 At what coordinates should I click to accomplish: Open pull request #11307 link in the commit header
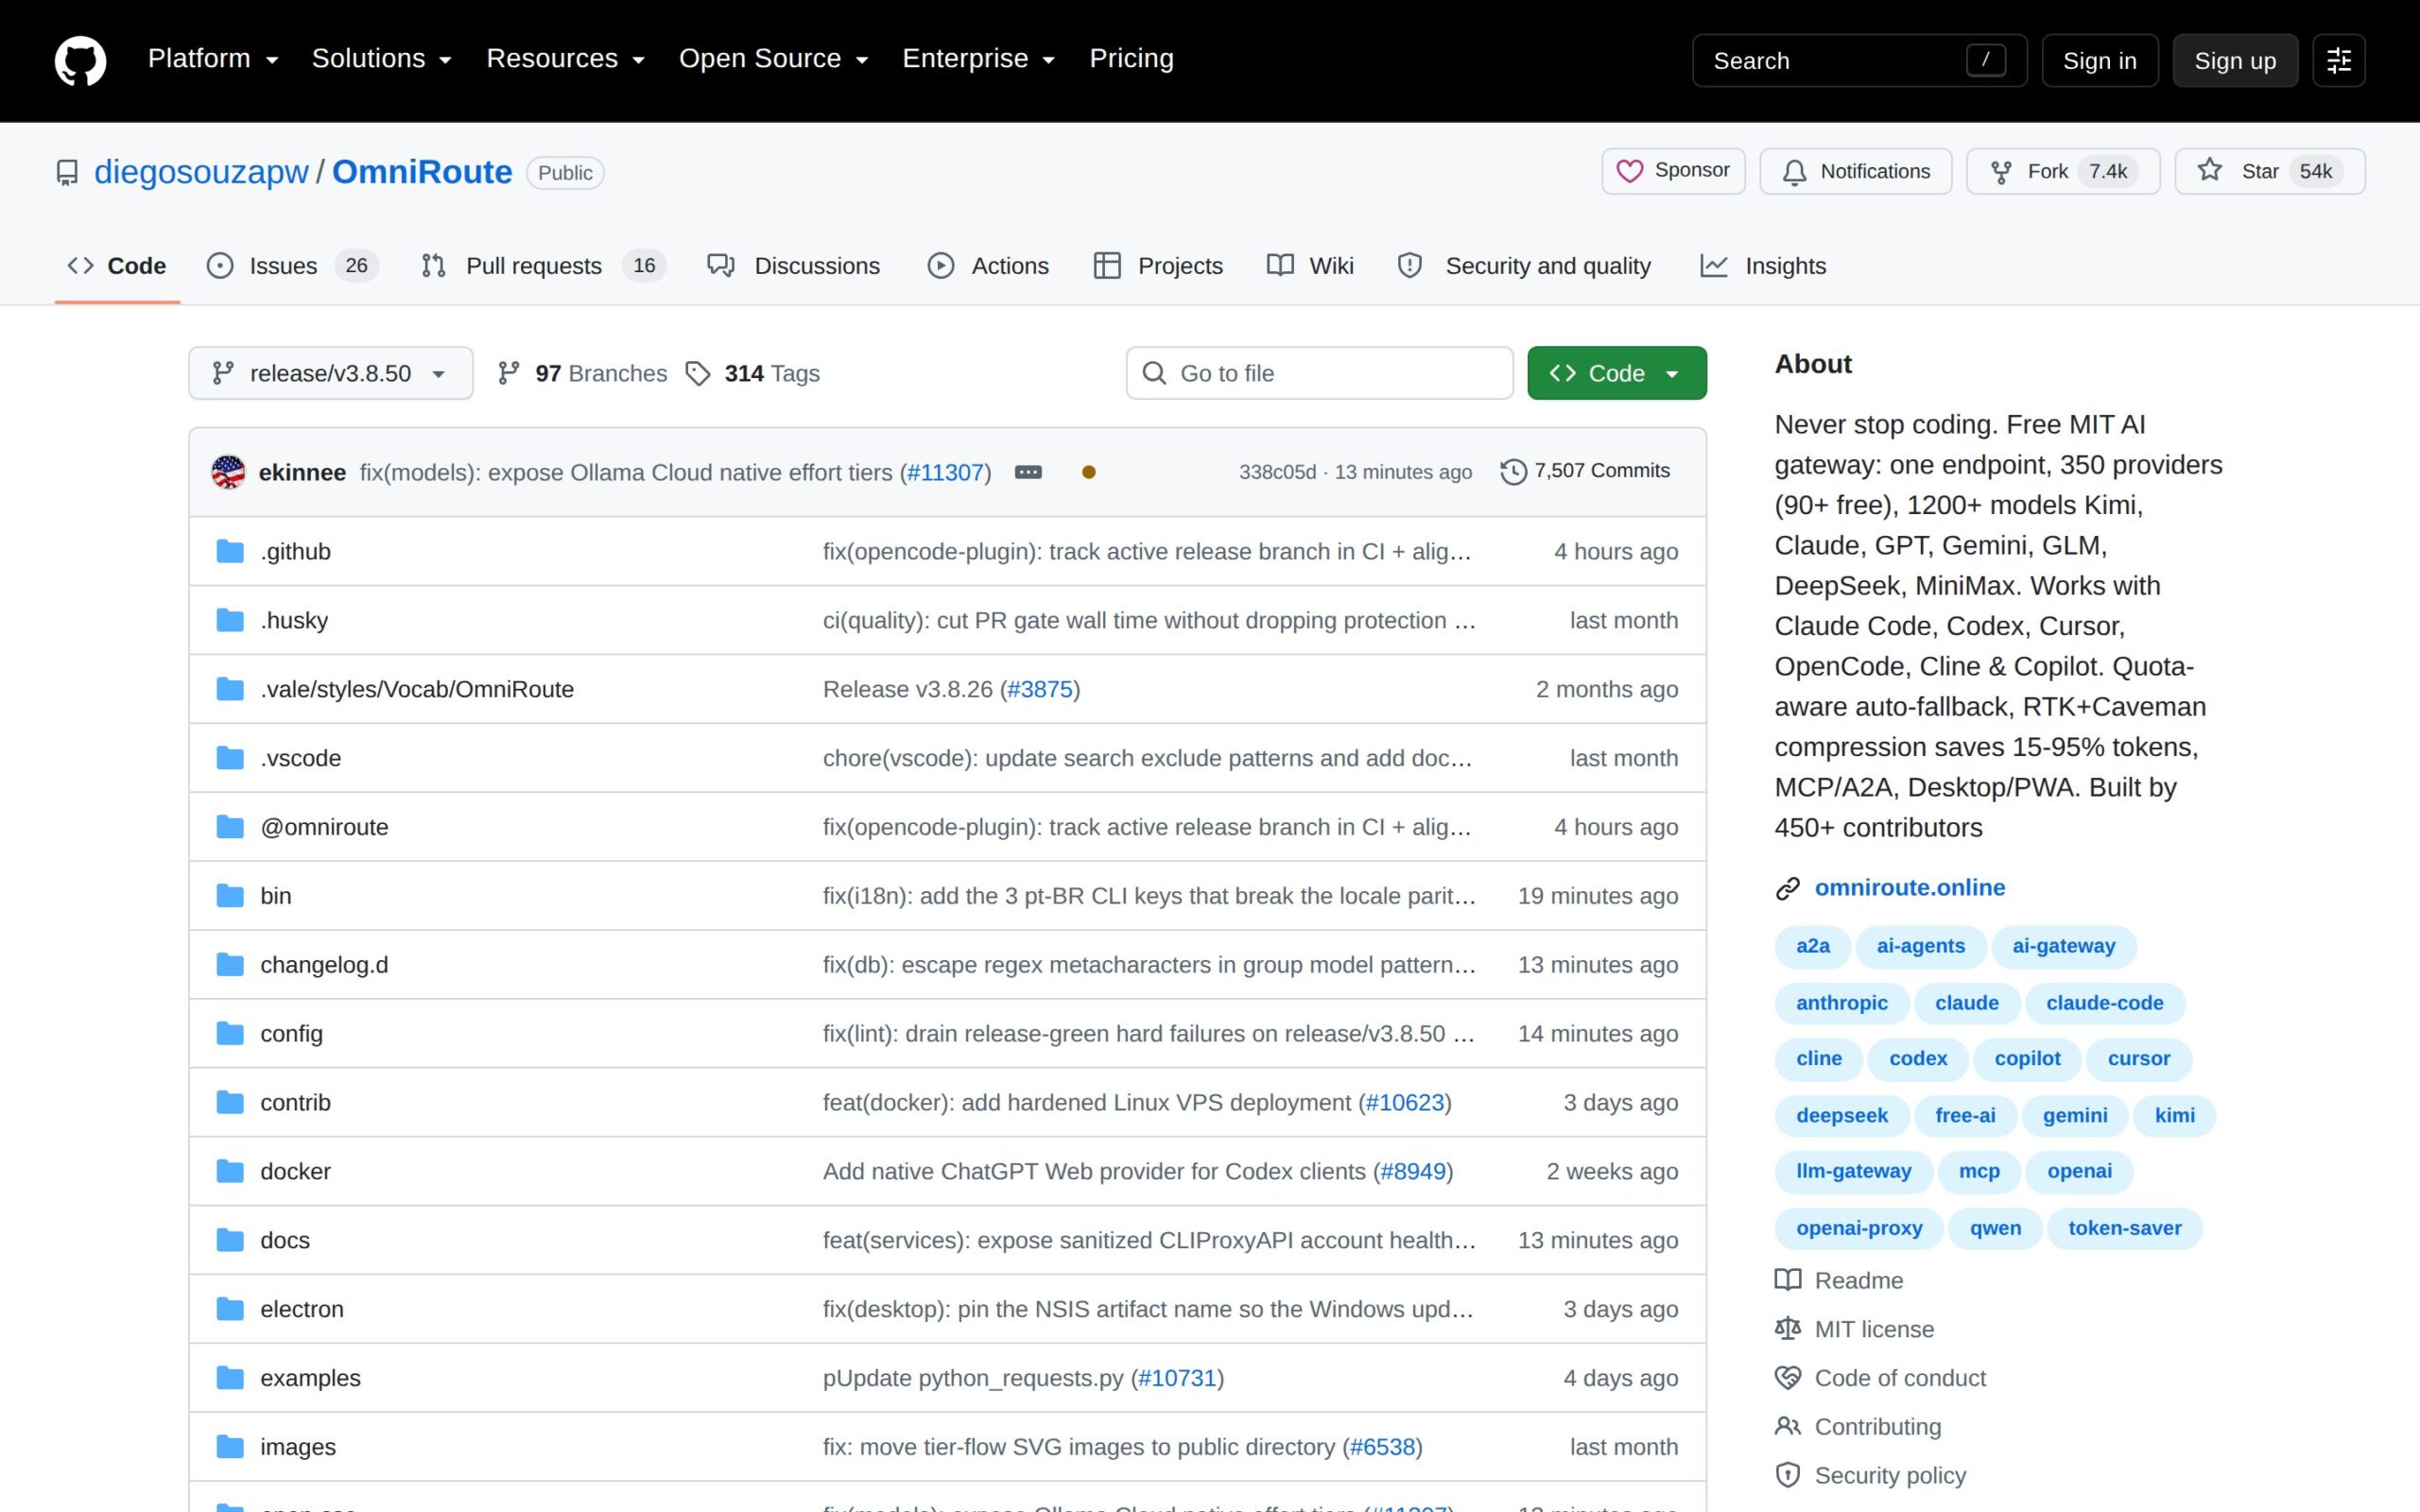click(945, 472)
